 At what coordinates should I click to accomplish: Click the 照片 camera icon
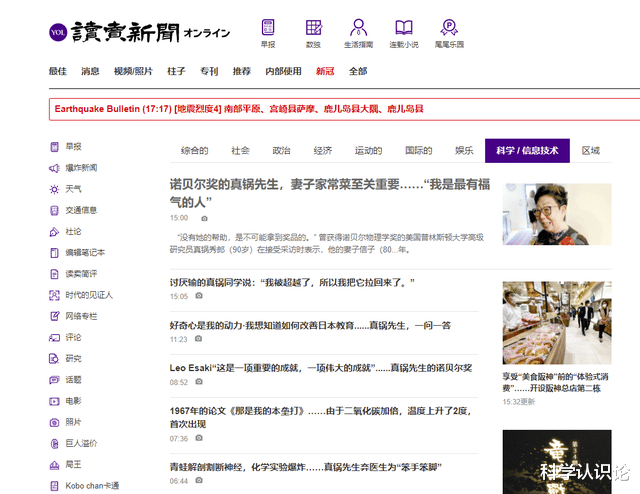[54, 422]
